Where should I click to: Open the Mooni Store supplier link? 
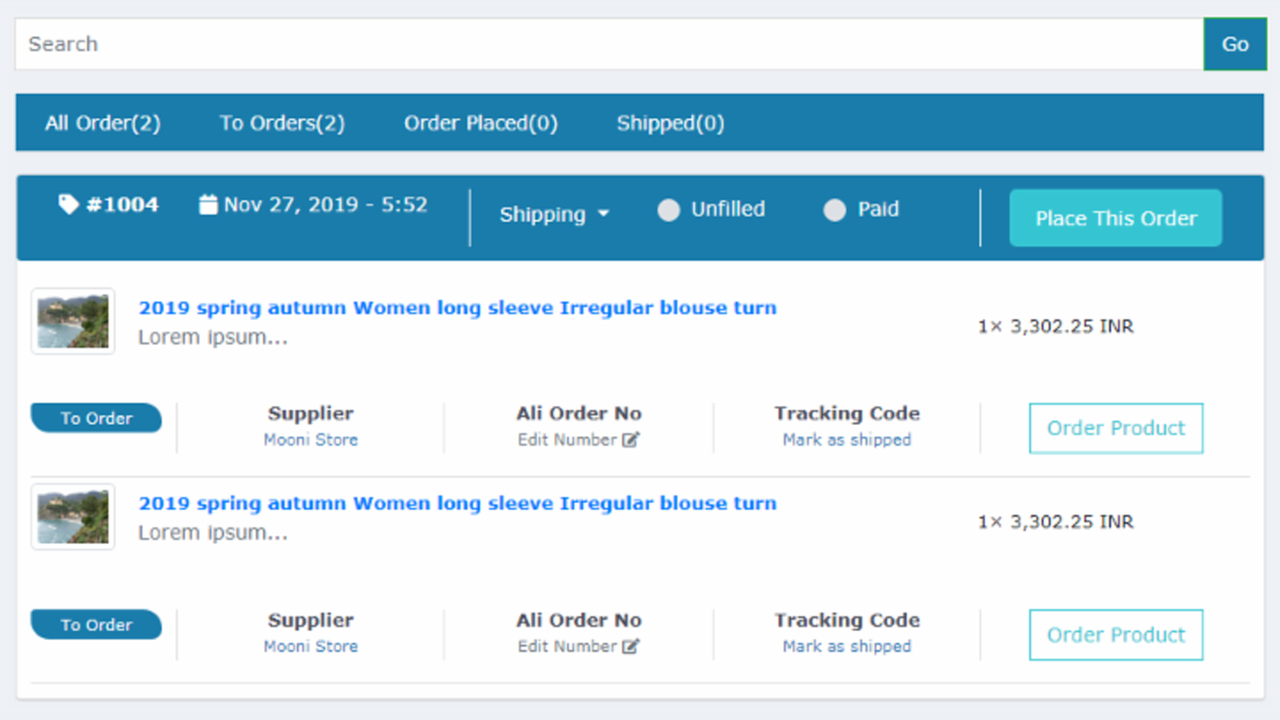click(310, 439)
